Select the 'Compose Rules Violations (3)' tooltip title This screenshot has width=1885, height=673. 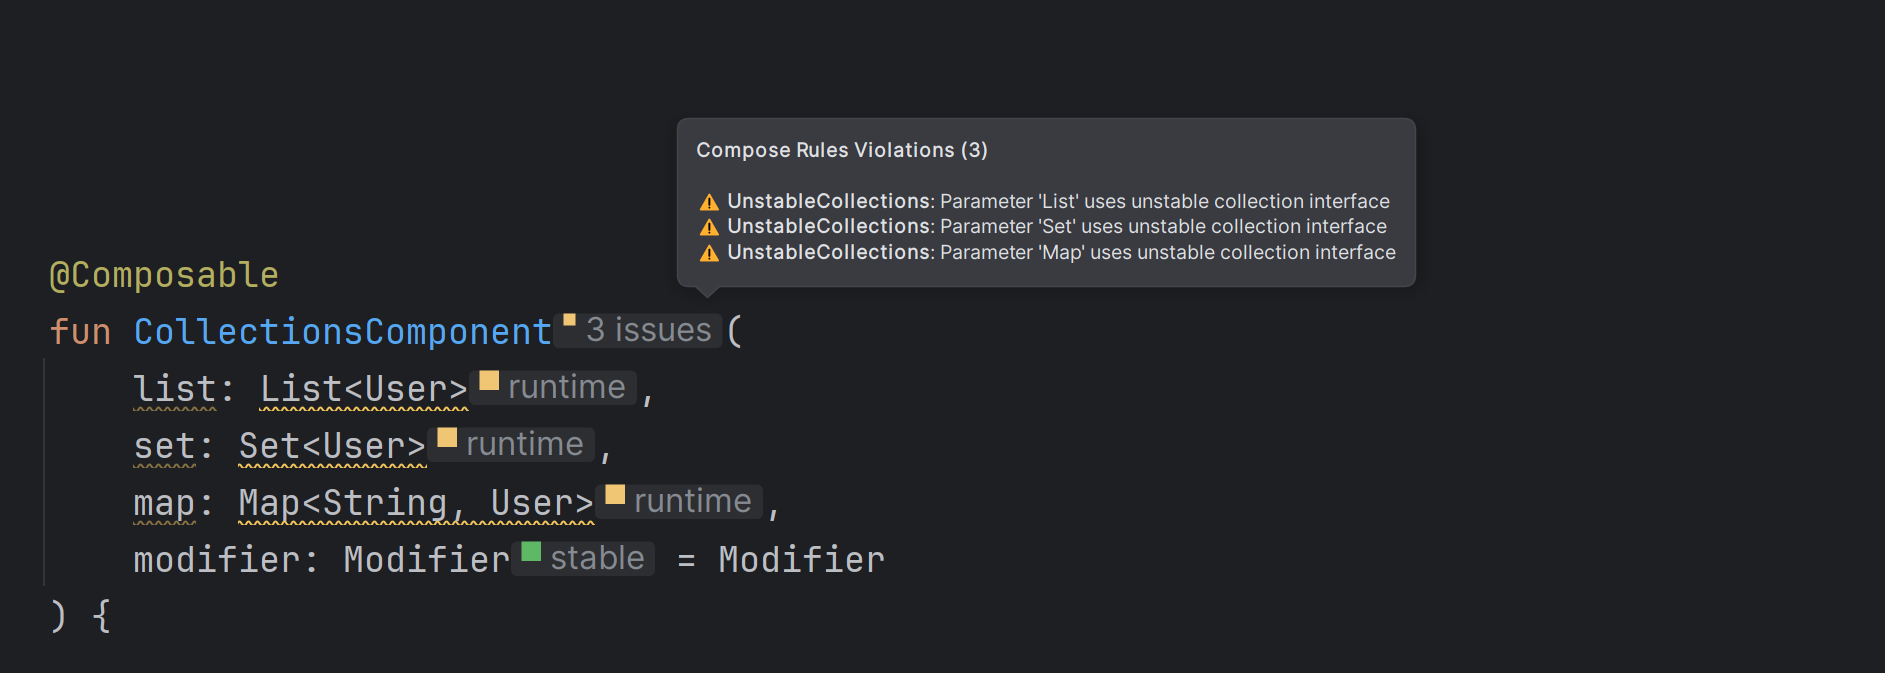pyautogui.click(x=841, y=150)
